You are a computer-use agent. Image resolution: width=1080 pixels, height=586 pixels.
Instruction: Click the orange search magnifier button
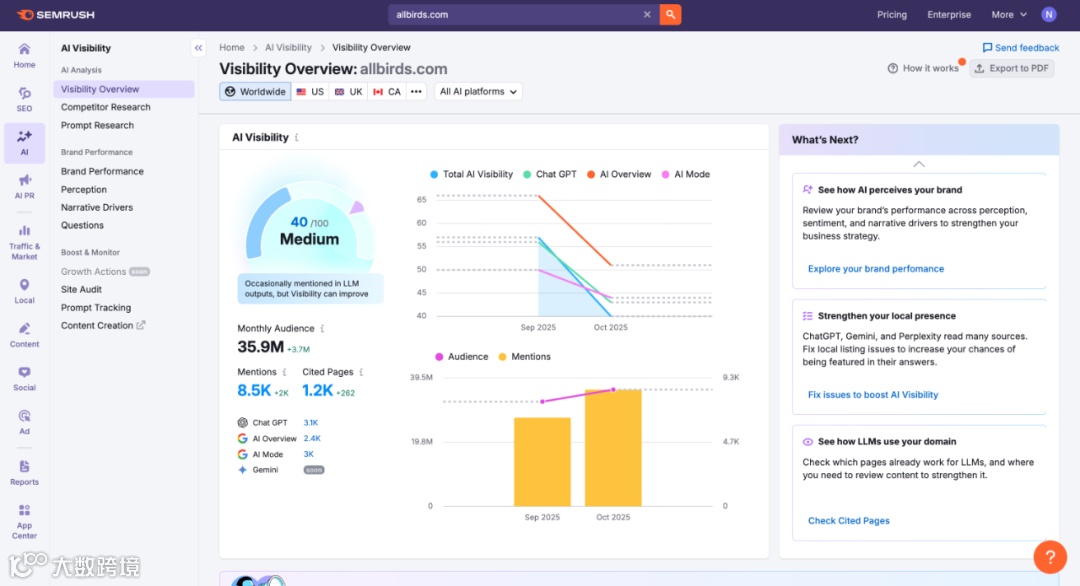click(670, 14)
